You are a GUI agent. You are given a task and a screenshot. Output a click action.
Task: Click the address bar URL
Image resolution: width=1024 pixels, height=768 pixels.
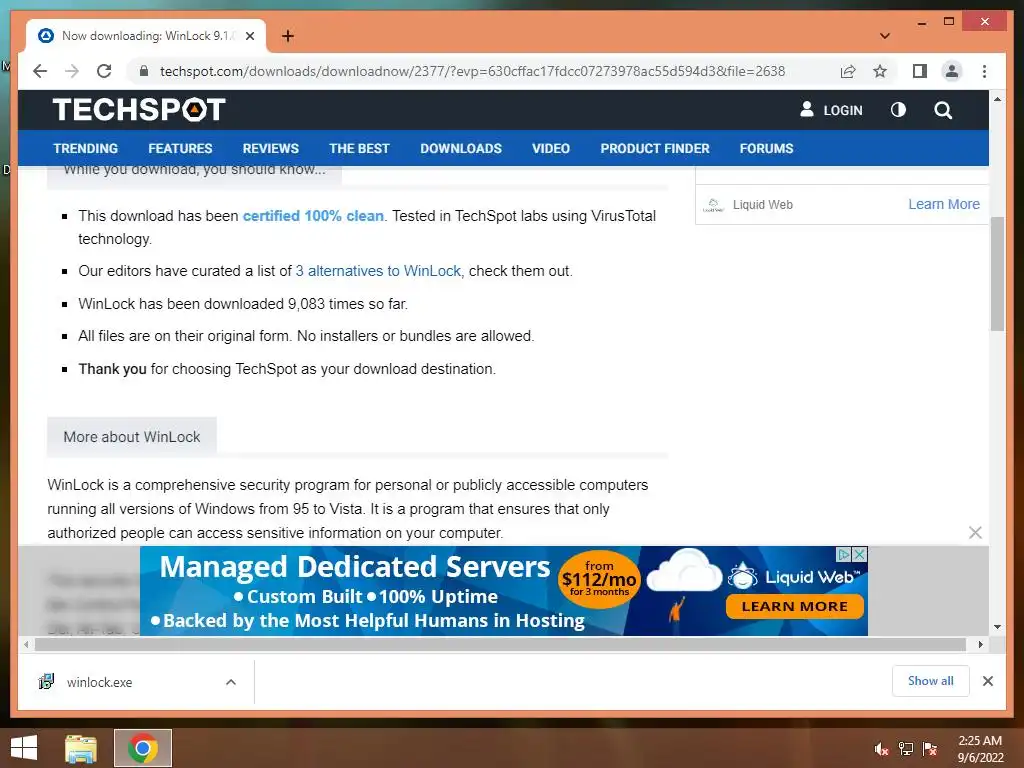click(x=472, y=71)
